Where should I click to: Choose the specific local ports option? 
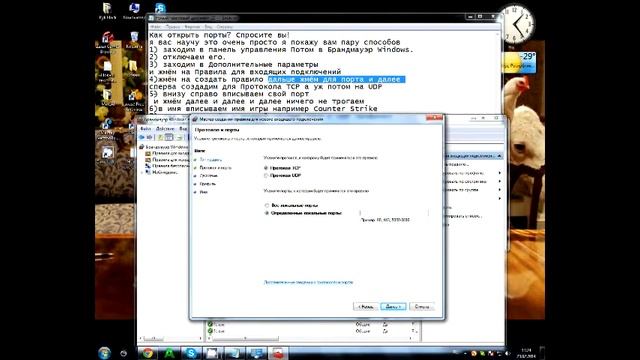[267, 213]
